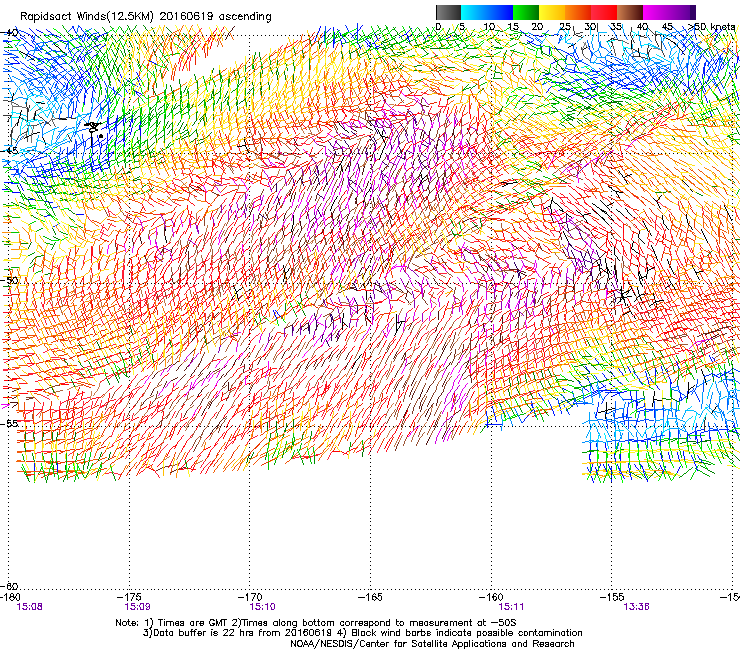Click the black station marker near -176, -44

(94, 127)
